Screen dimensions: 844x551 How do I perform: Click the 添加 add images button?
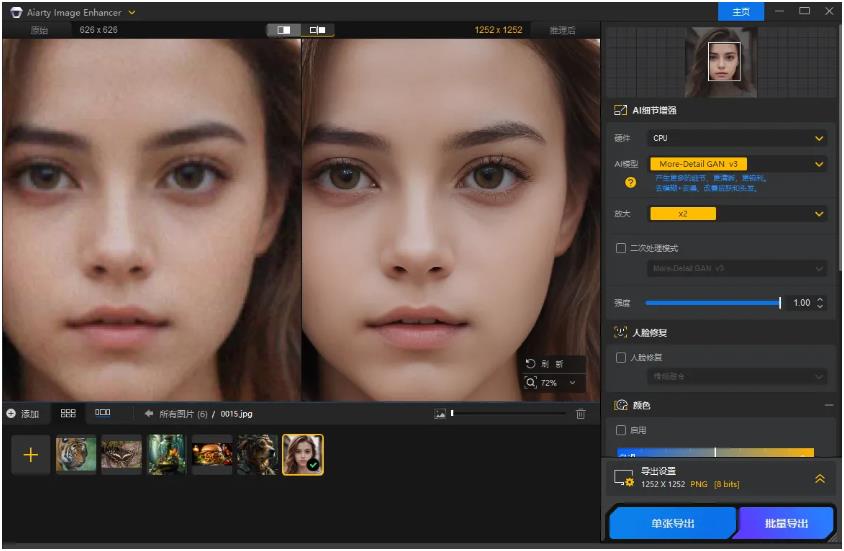[x=23, y=414]
